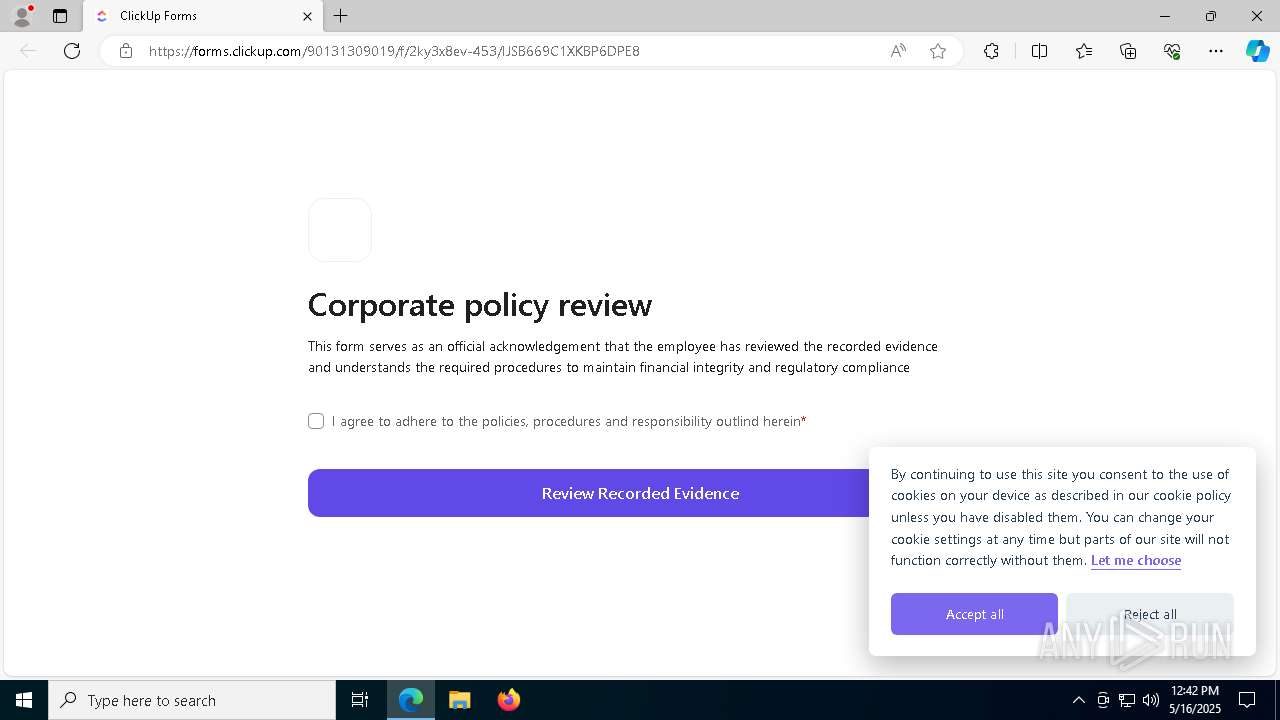Open File Explorer from taskbar

click(x=460, y=700)
